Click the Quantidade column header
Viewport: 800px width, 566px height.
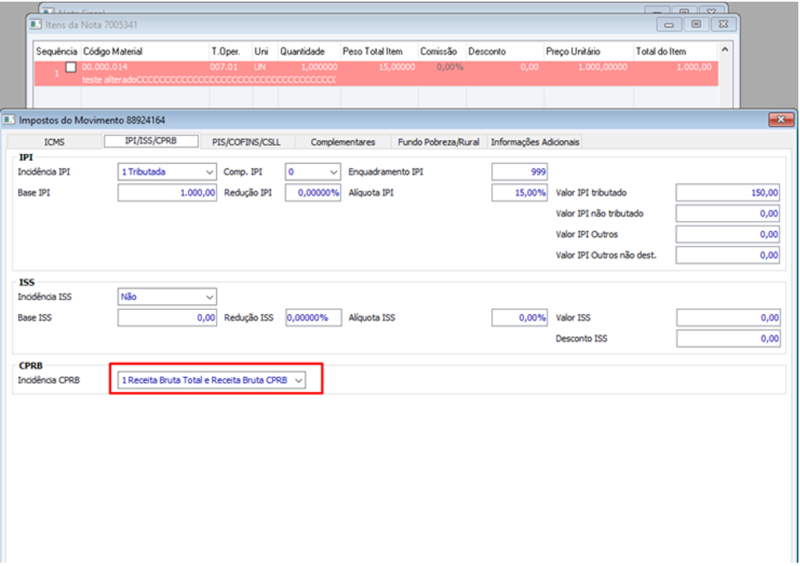point(309,52)
